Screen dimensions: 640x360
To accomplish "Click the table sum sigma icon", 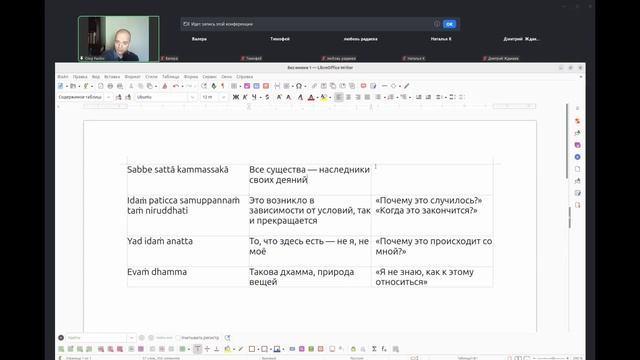I will 374,349.
